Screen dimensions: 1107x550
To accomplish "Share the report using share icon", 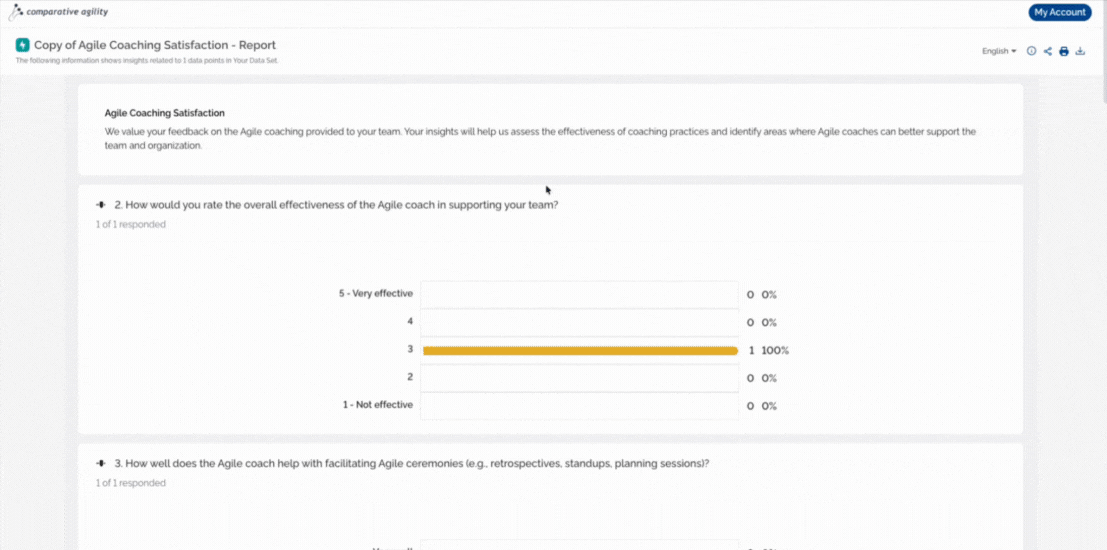I will pyautogui.click(x=1048, y=51).
